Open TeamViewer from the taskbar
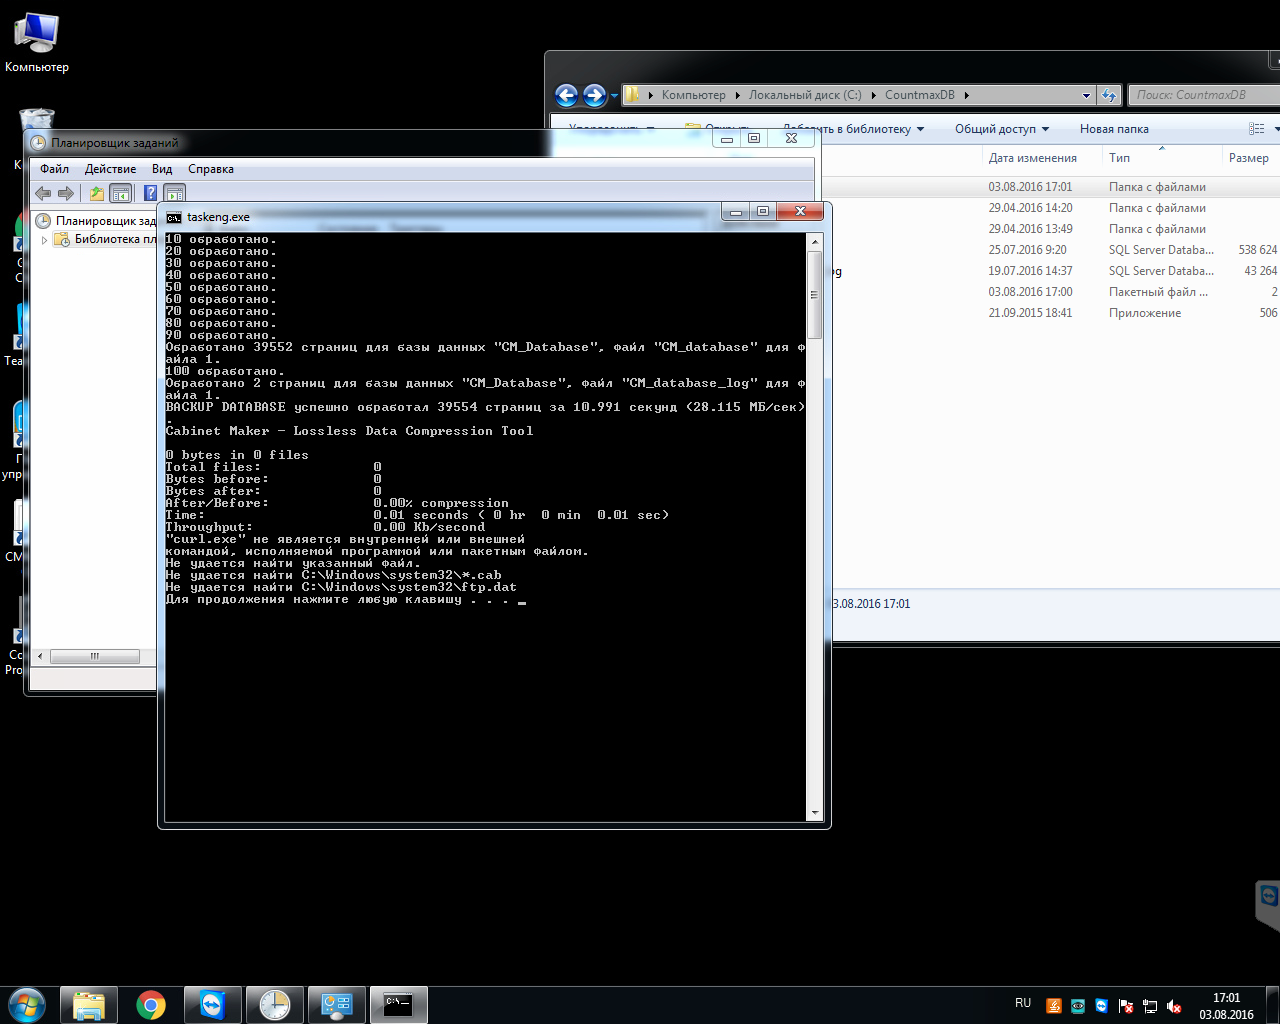 [x=213, y=1005]
